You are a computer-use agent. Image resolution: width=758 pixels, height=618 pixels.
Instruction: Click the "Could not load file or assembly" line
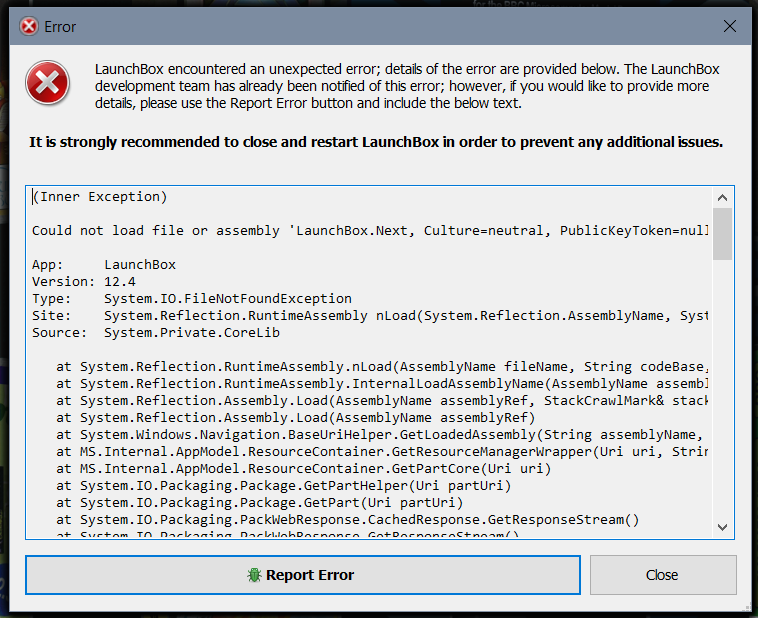pyautogui.click(x=370, y=231)
